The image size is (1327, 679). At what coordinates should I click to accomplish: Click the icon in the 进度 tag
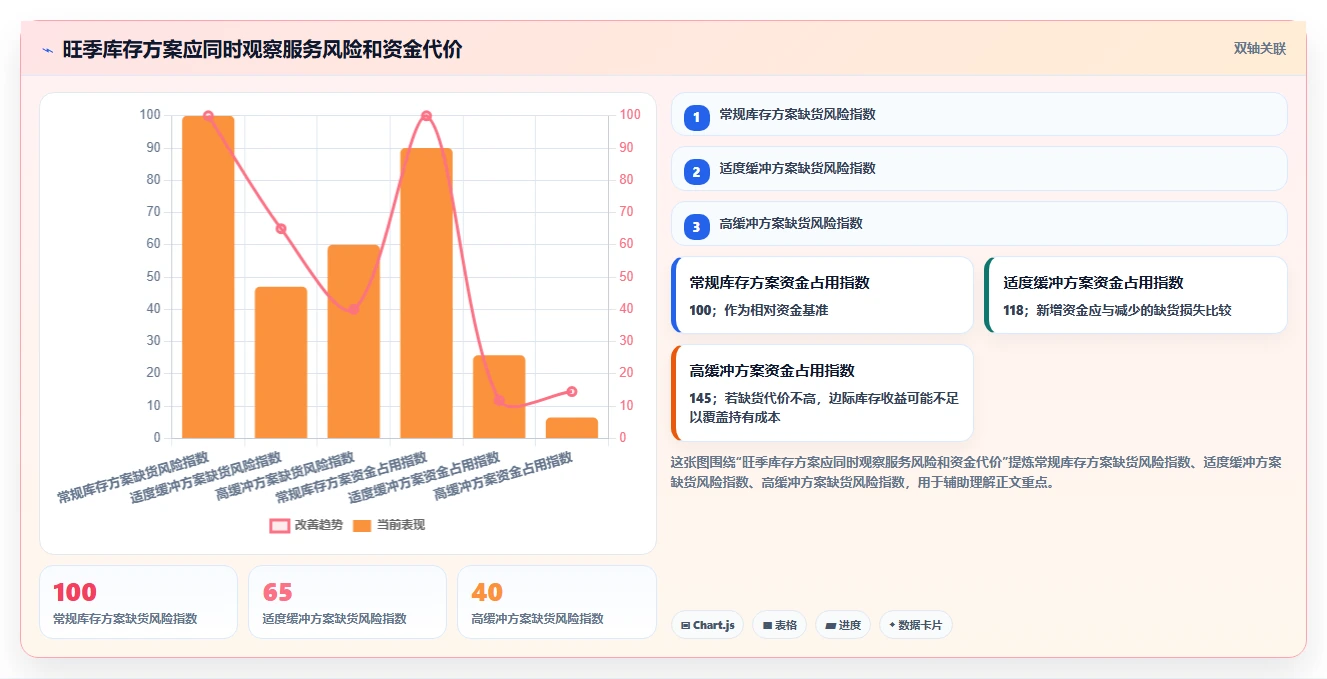(x=831, y=625)
